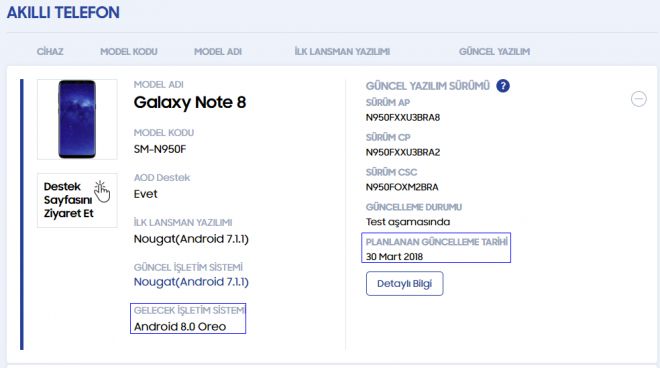This screenshot has width=660, height=368.
Task: Select the MODEL KODU column header
Action: 129,52
